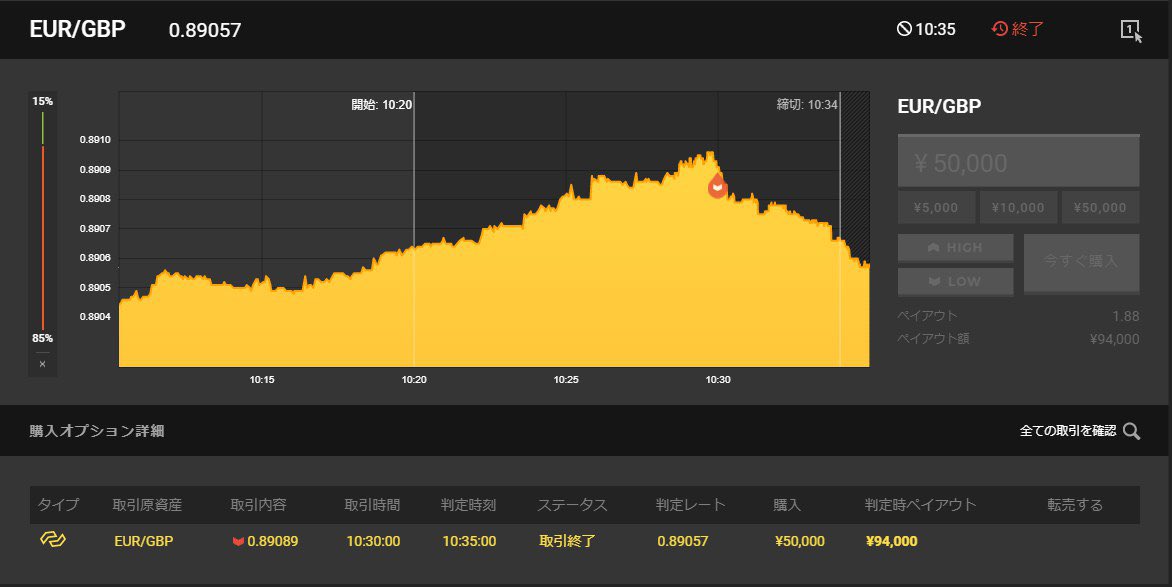Click the 10:35:00 judgment time cell

pos(469,541)
